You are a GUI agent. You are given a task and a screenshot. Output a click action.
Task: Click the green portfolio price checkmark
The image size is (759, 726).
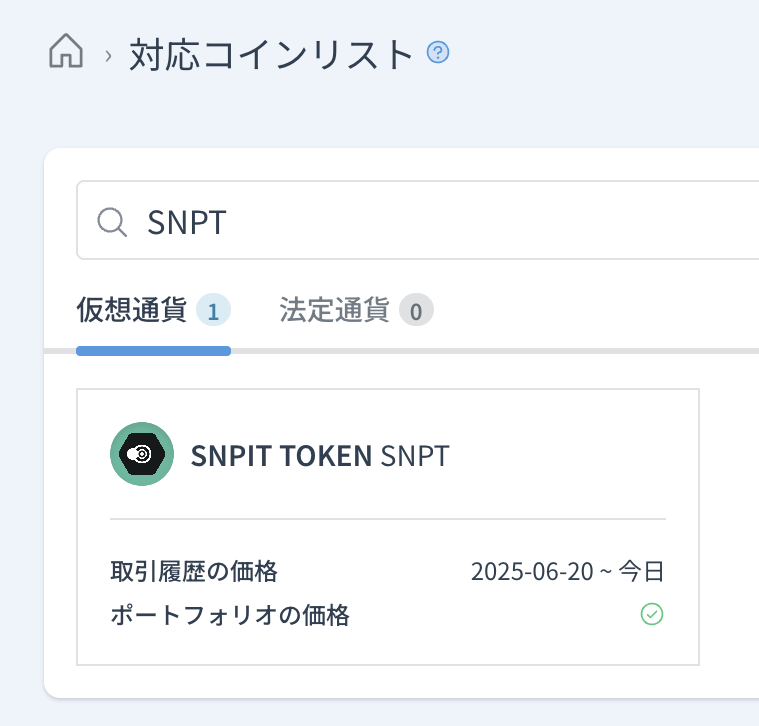coord(652,615)
